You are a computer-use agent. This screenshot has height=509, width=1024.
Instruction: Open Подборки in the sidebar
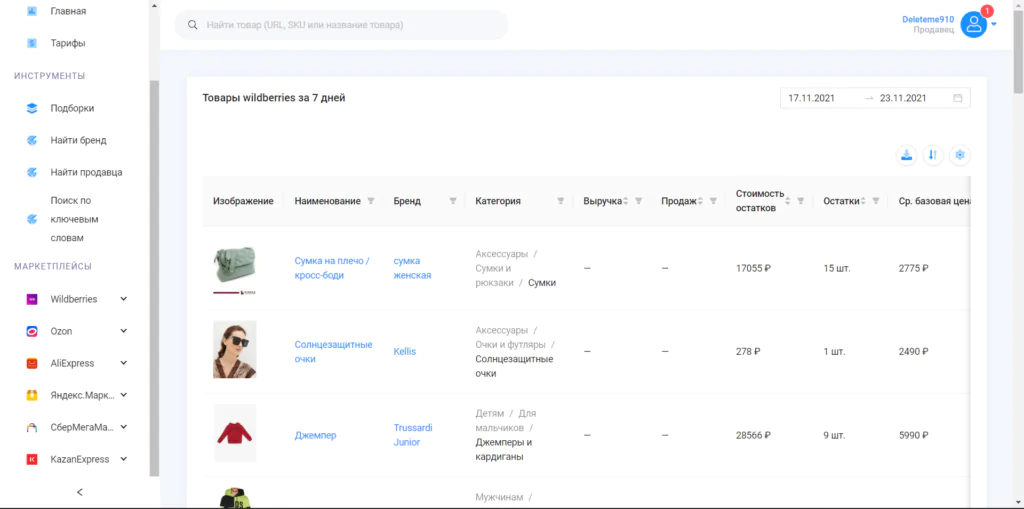pos(72,108)
